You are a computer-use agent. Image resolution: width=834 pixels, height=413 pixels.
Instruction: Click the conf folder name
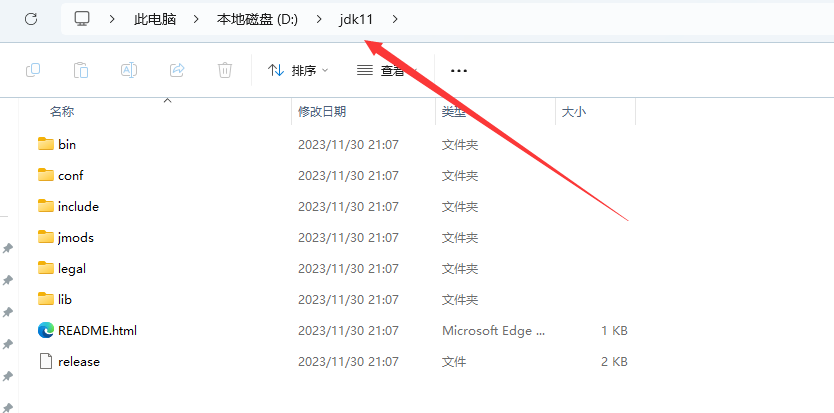(x=71, y=175)
